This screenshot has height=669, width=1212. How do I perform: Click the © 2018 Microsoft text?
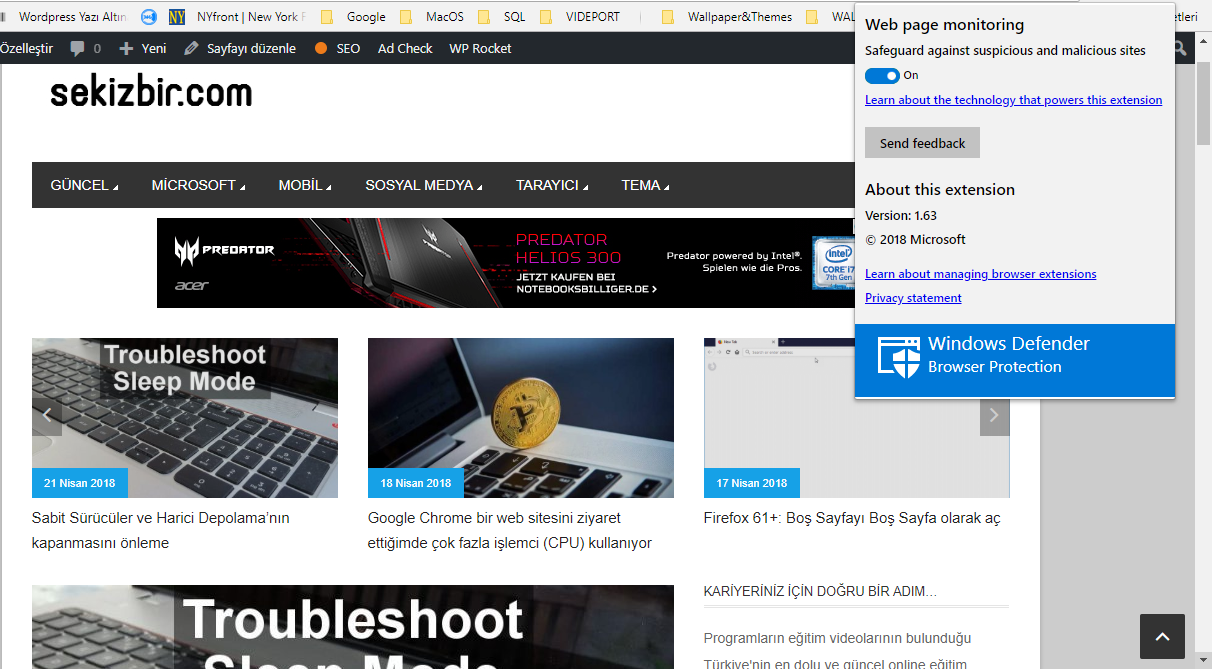[x=915, y=240]
